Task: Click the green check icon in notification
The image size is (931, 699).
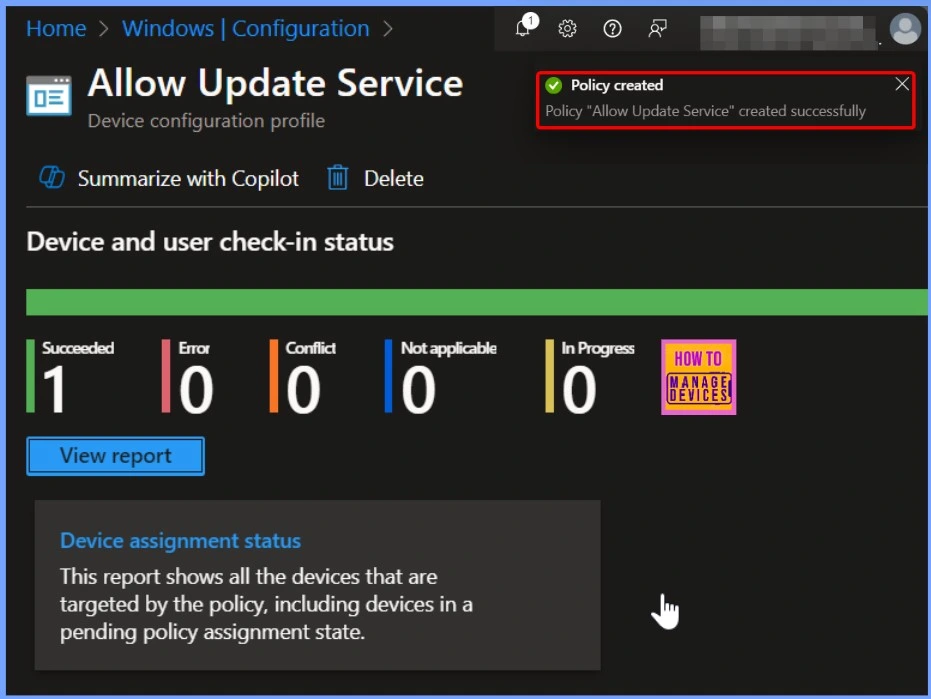Action: [553, 86]
